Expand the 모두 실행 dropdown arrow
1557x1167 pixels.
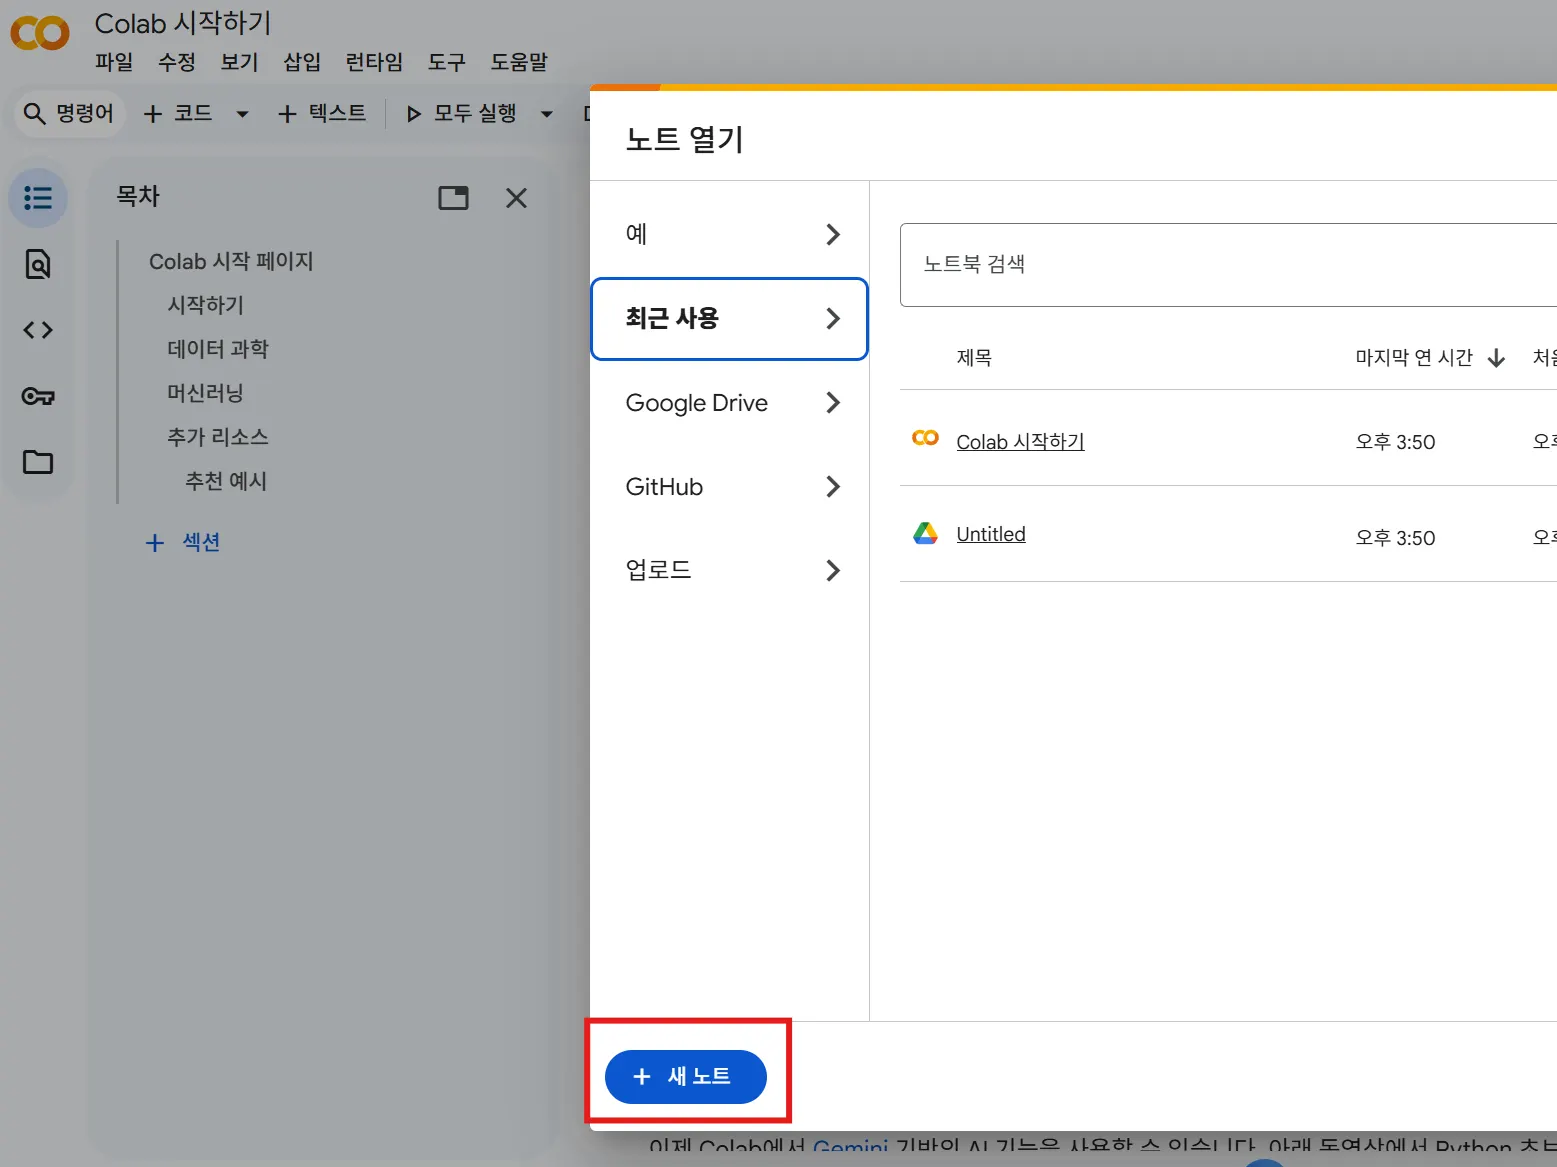(x=546, y=114)
